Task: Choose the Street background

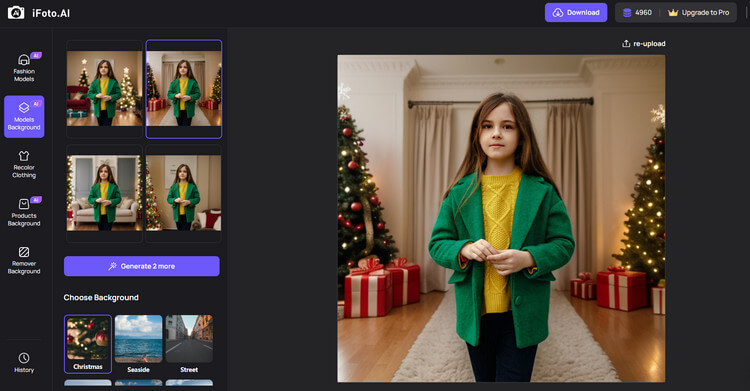Action: point(189,344)
